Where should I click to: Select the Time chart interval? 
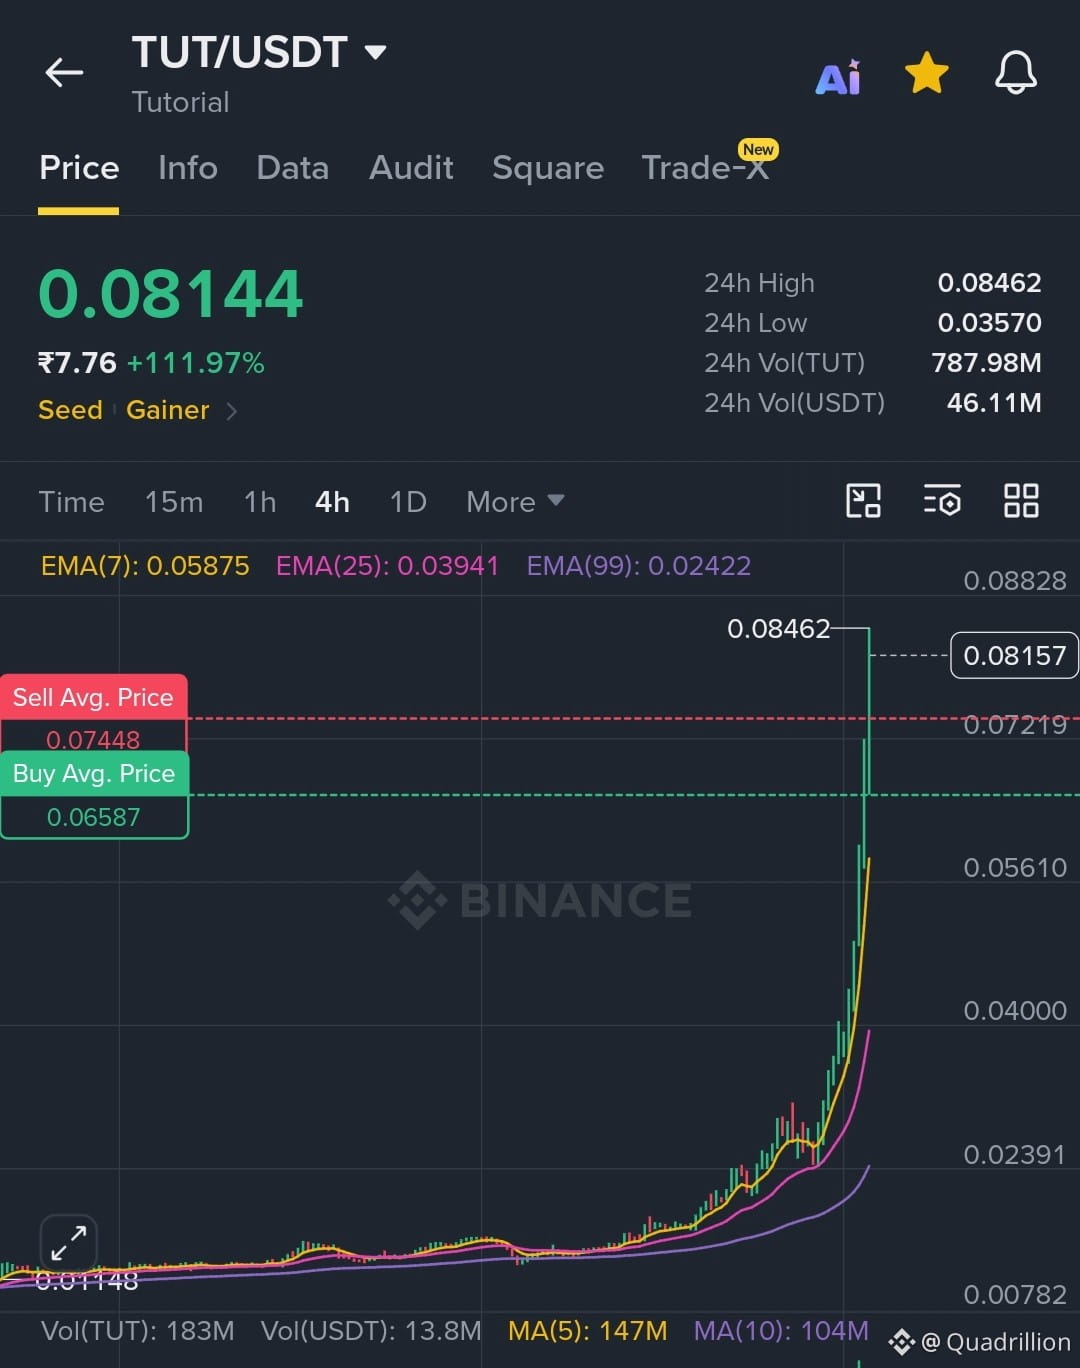coord(71,501)
